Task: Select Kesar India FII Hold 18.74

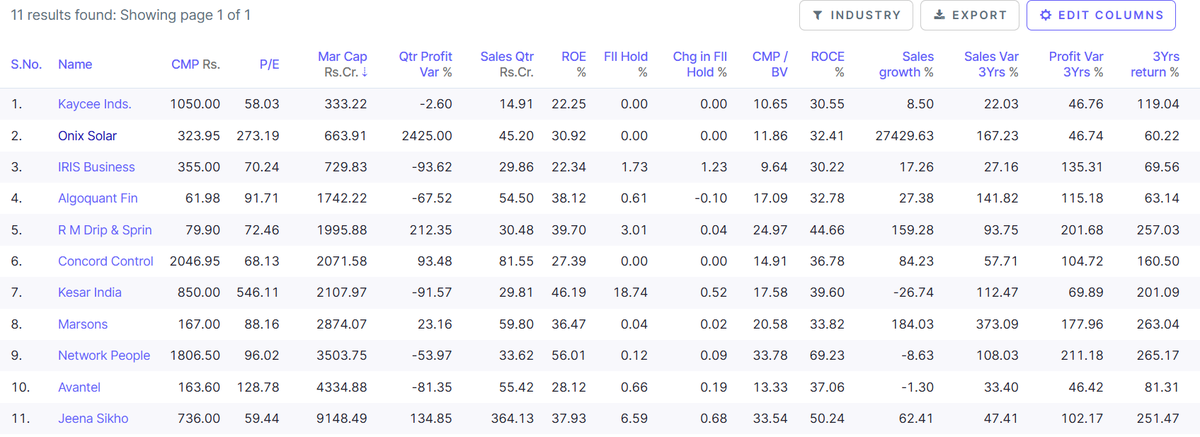Action: coord(631,292)
